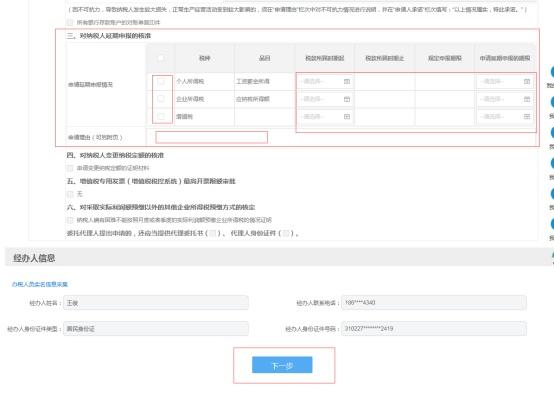The image size is (554, 394).
Task: Click the 经办人联系电话 field
Action: (x=434, y=303)
